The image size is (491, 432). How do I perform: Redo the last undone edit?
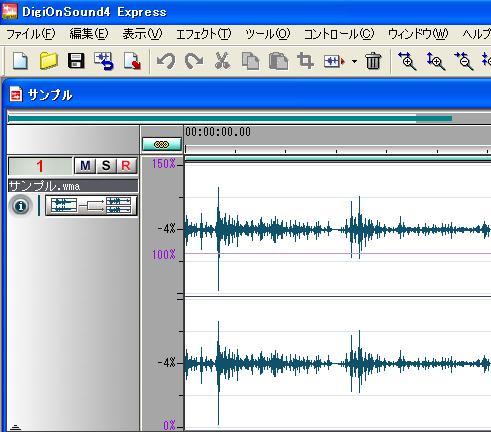point(194,61)
